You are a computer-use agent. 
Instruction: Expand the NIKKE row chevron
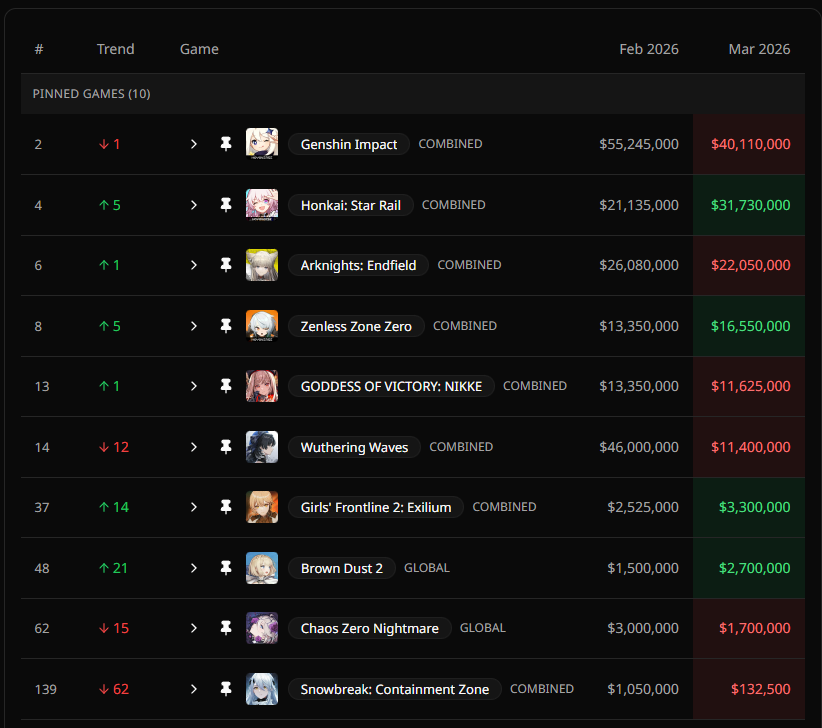coord(194,386)
